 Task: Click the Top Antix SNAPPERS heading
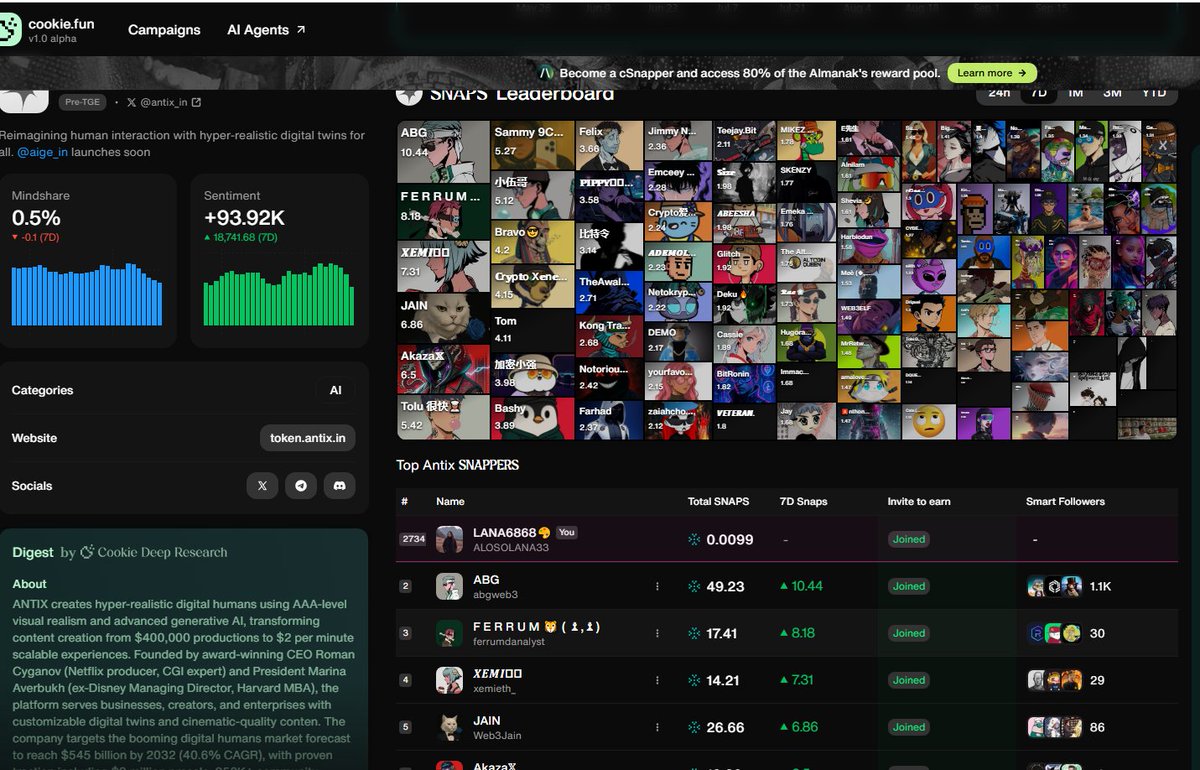(x=457, y=465)
